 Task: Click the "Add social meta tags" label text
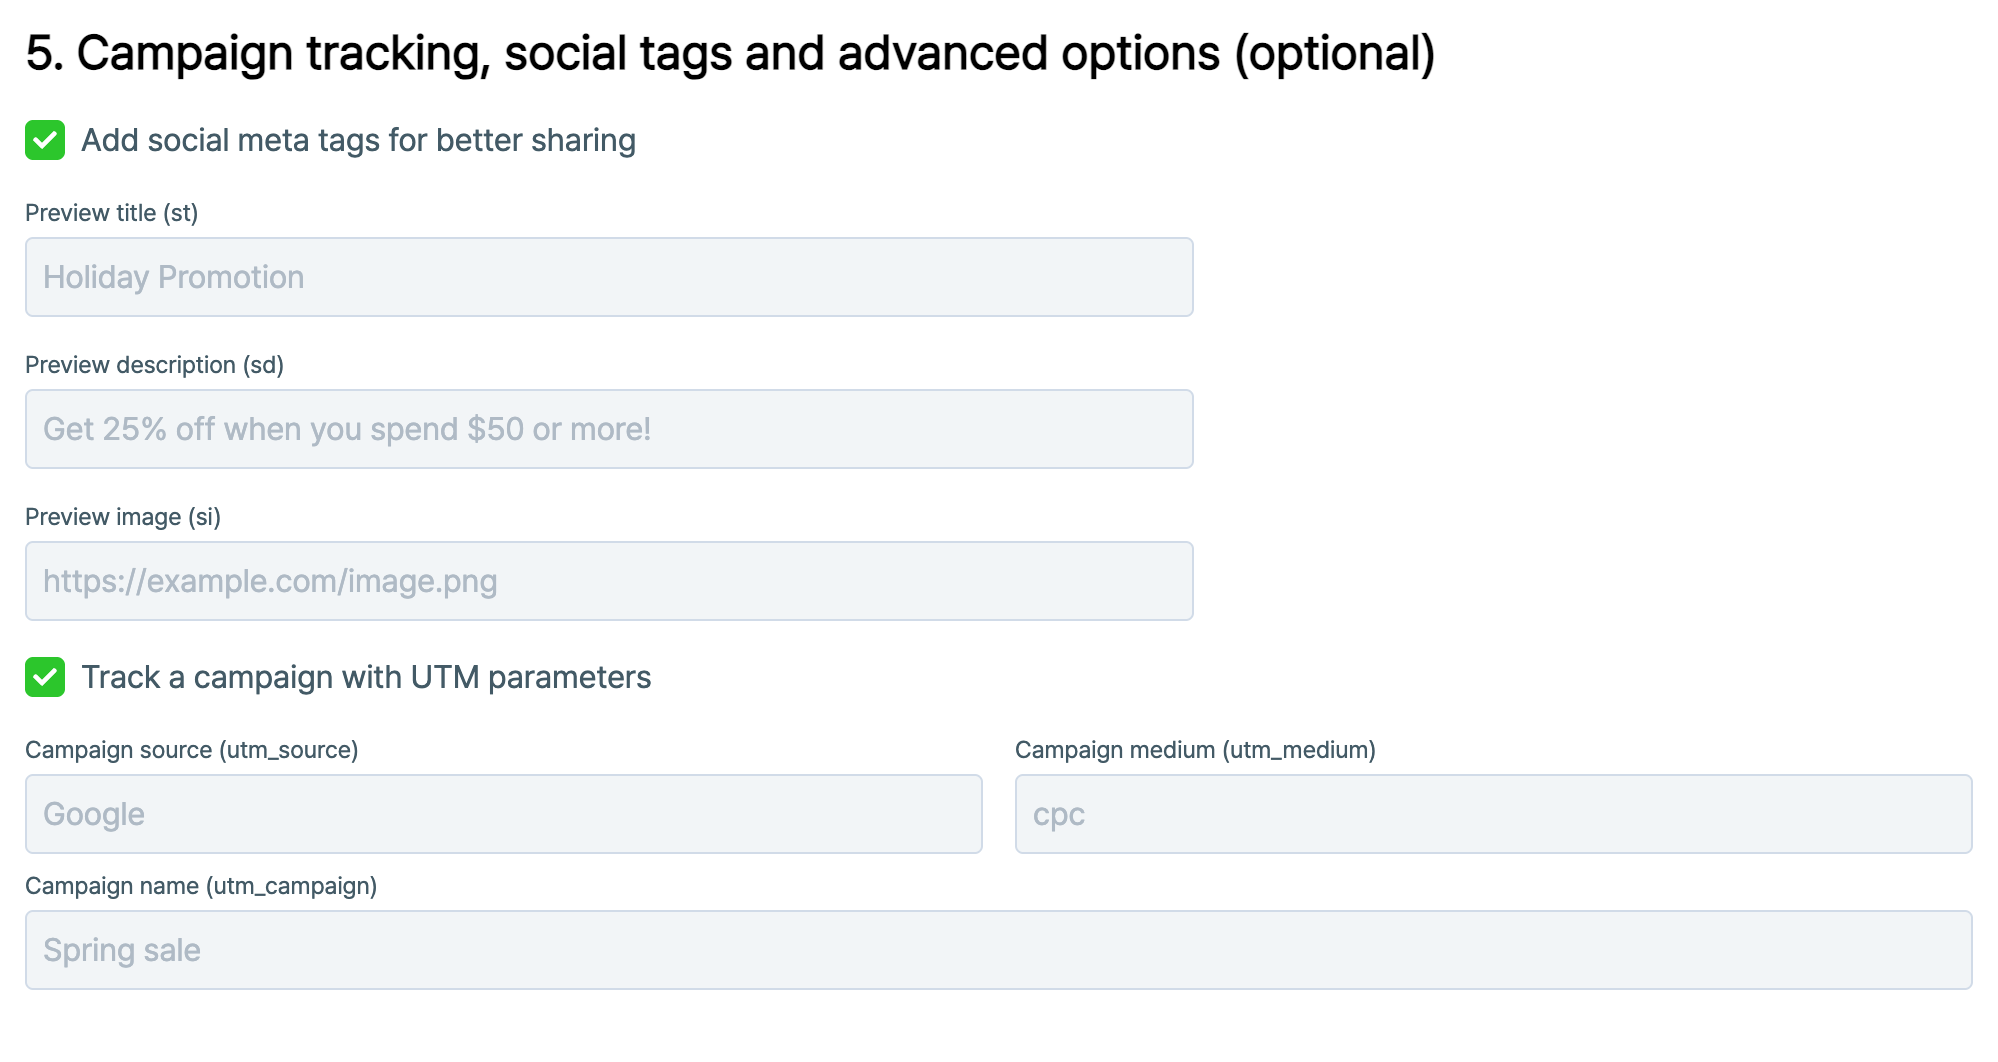358,140
